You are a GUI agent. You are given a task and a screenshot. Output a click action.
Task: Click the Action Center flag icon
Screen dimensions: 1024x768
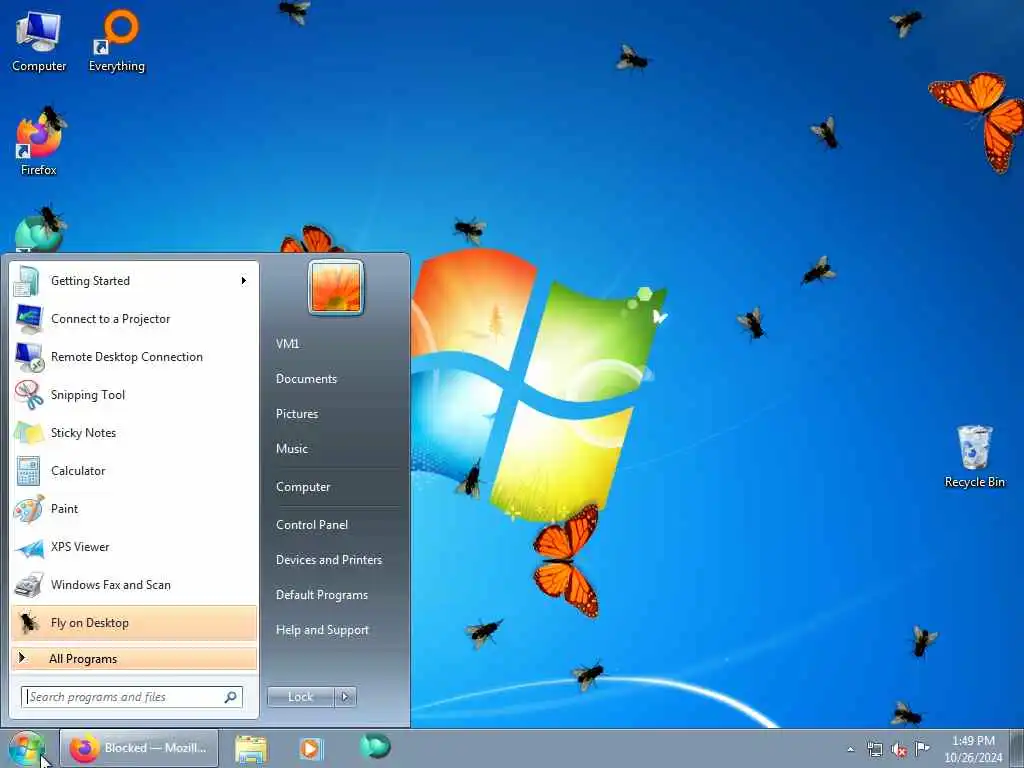922,748
